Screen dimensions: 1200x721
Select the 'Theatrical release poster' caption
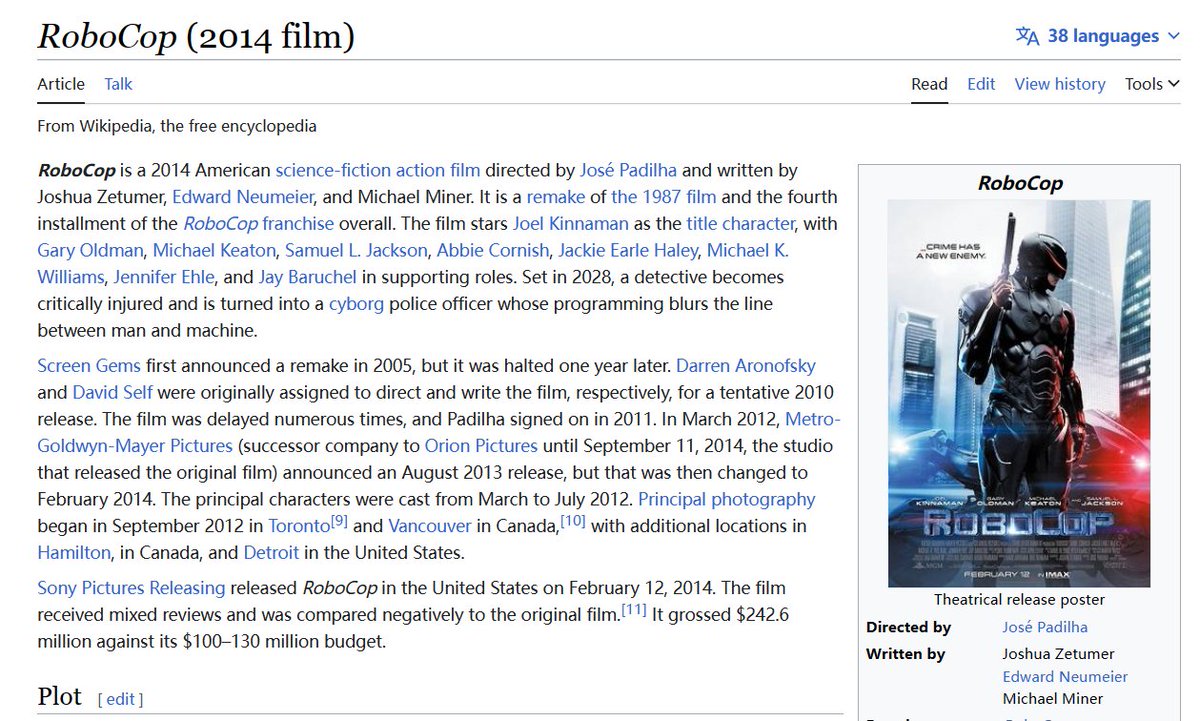coord(1019,599)
